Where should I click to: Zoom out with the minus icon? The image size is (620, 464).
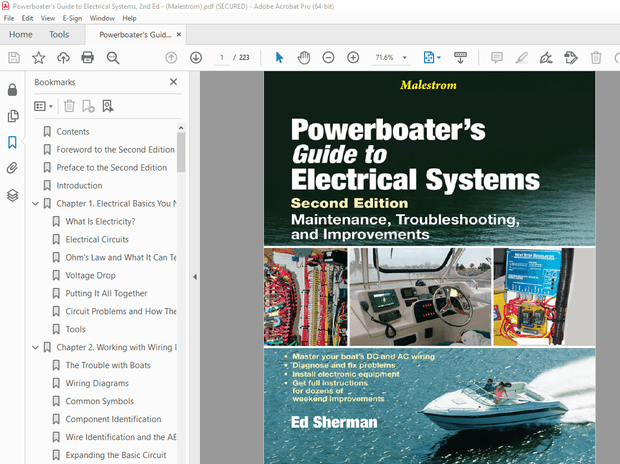[328, 58]
